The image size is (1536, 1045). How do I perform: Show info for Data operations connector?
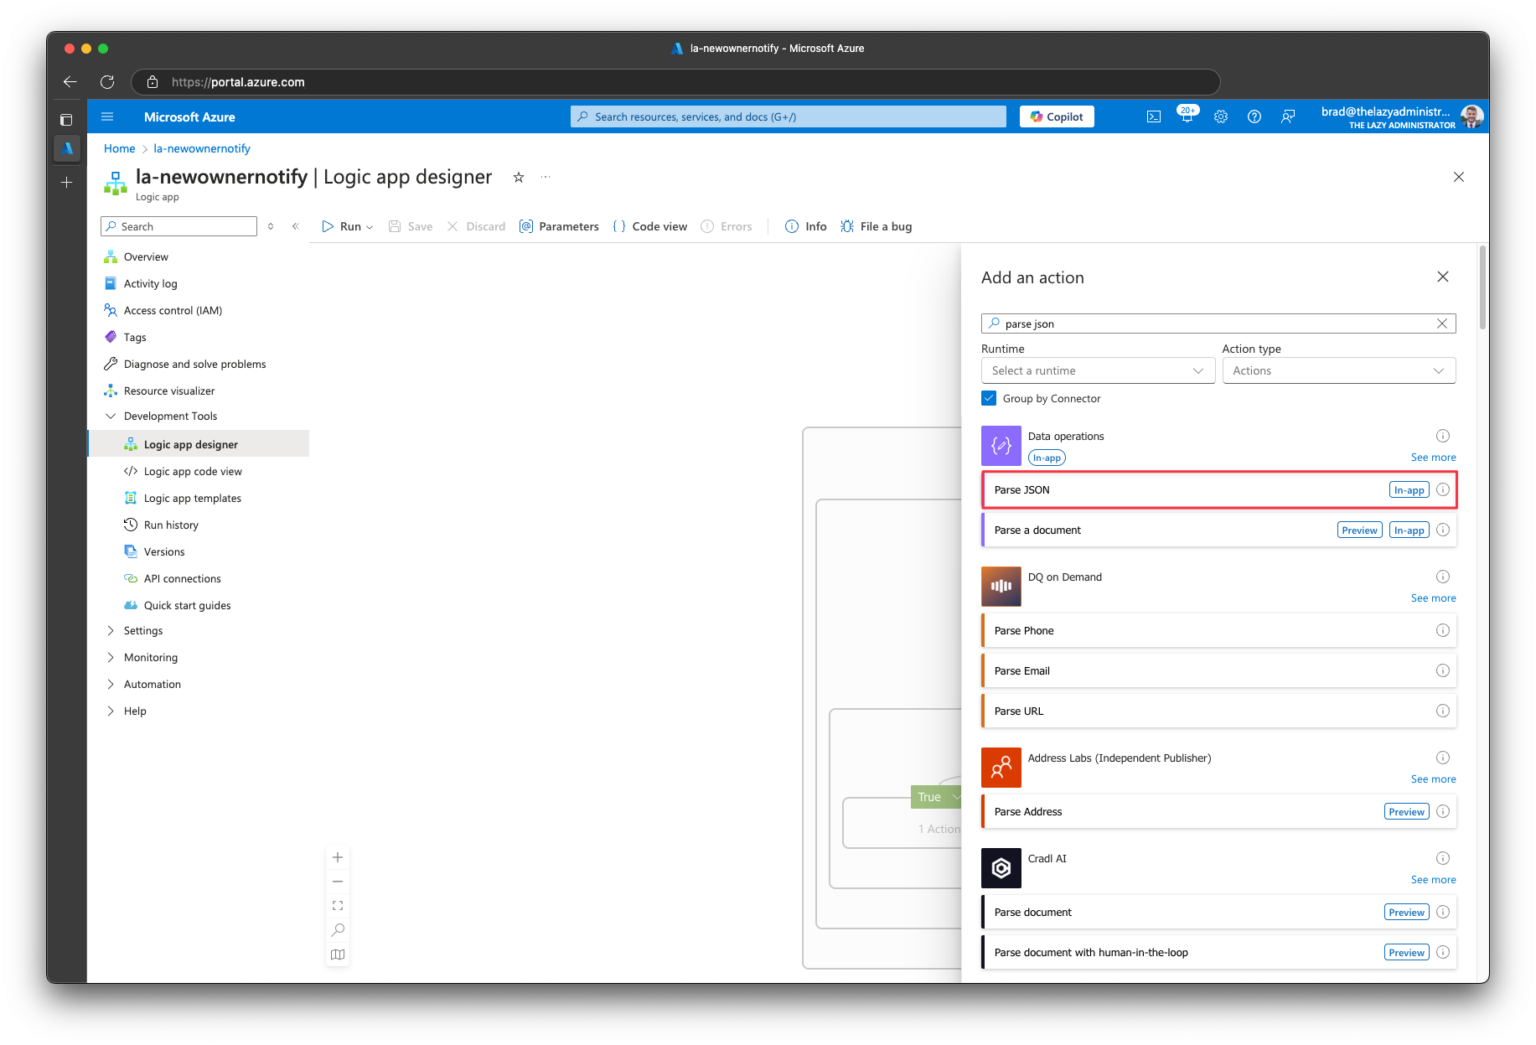click(x=1443, y=436)
